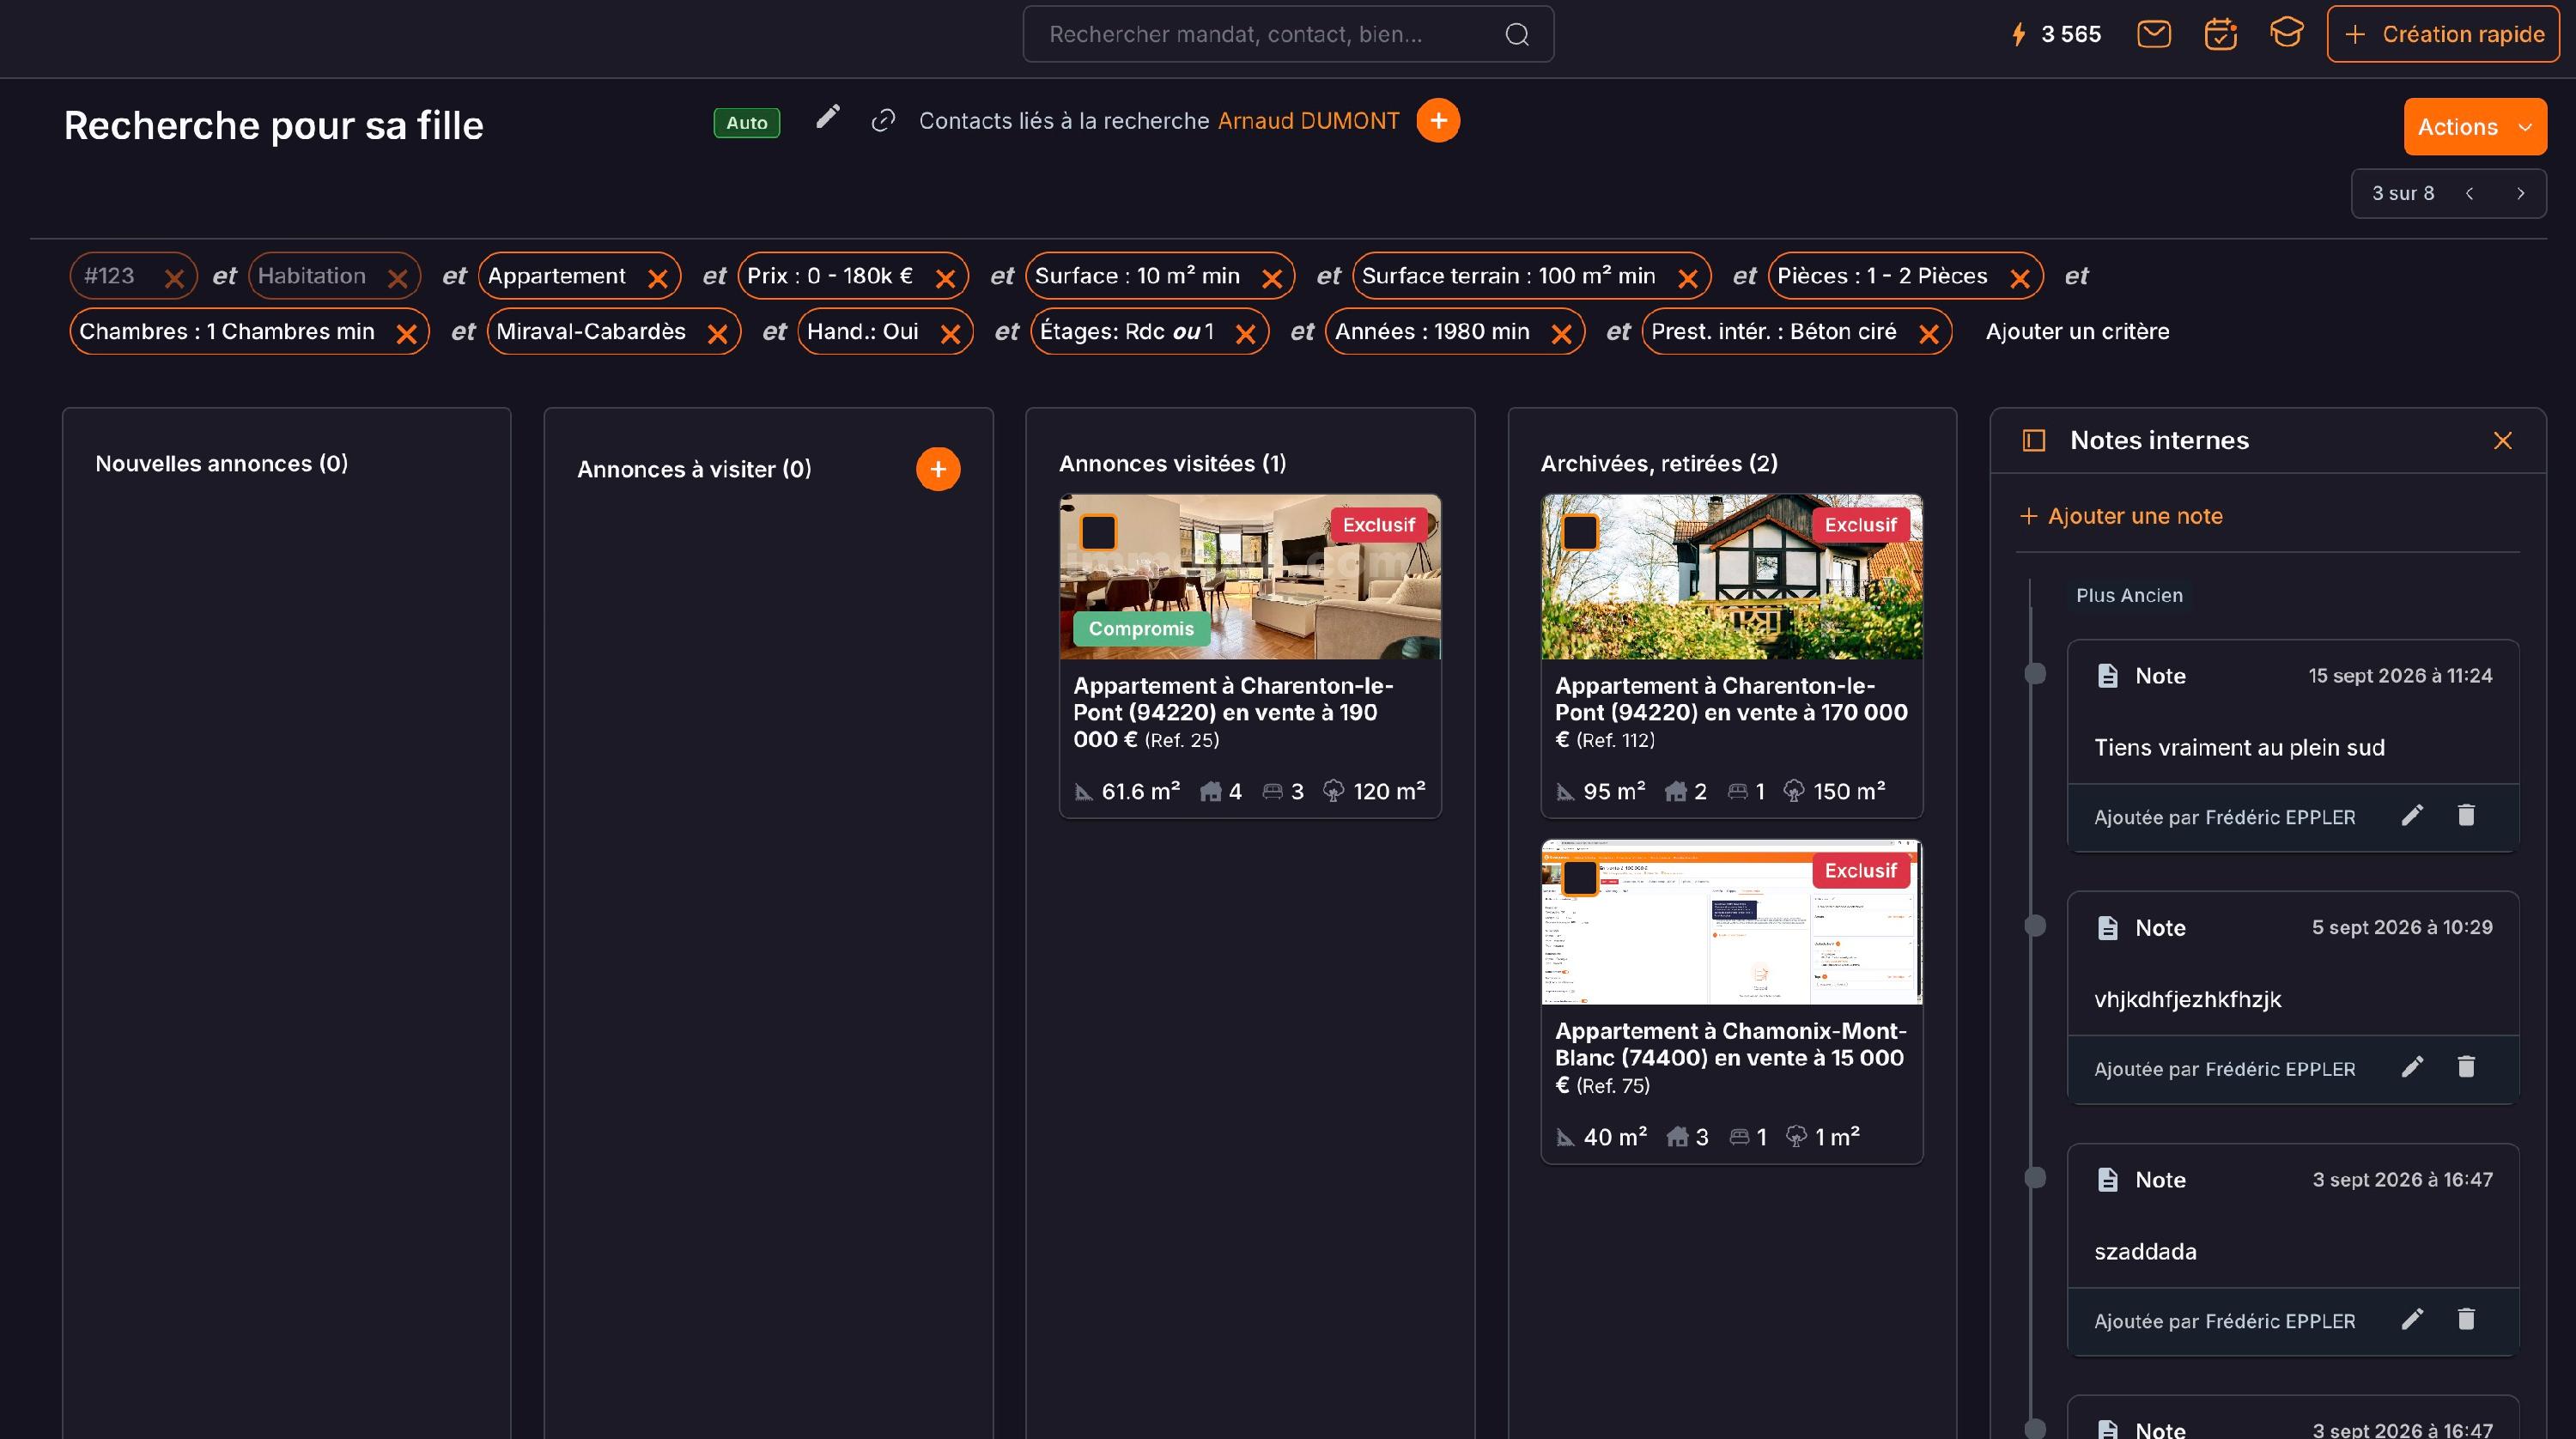The image size is (2576, 1439).
Task: Click Ajouter une note
Action: click(x=2121, y=516)
